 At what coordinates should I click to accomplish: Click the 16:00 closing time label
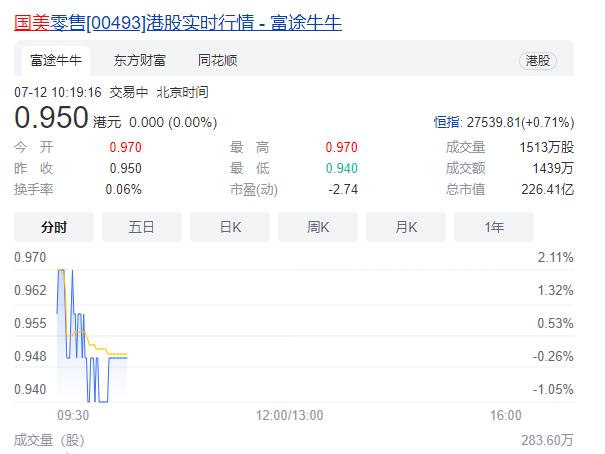point(505,415)
